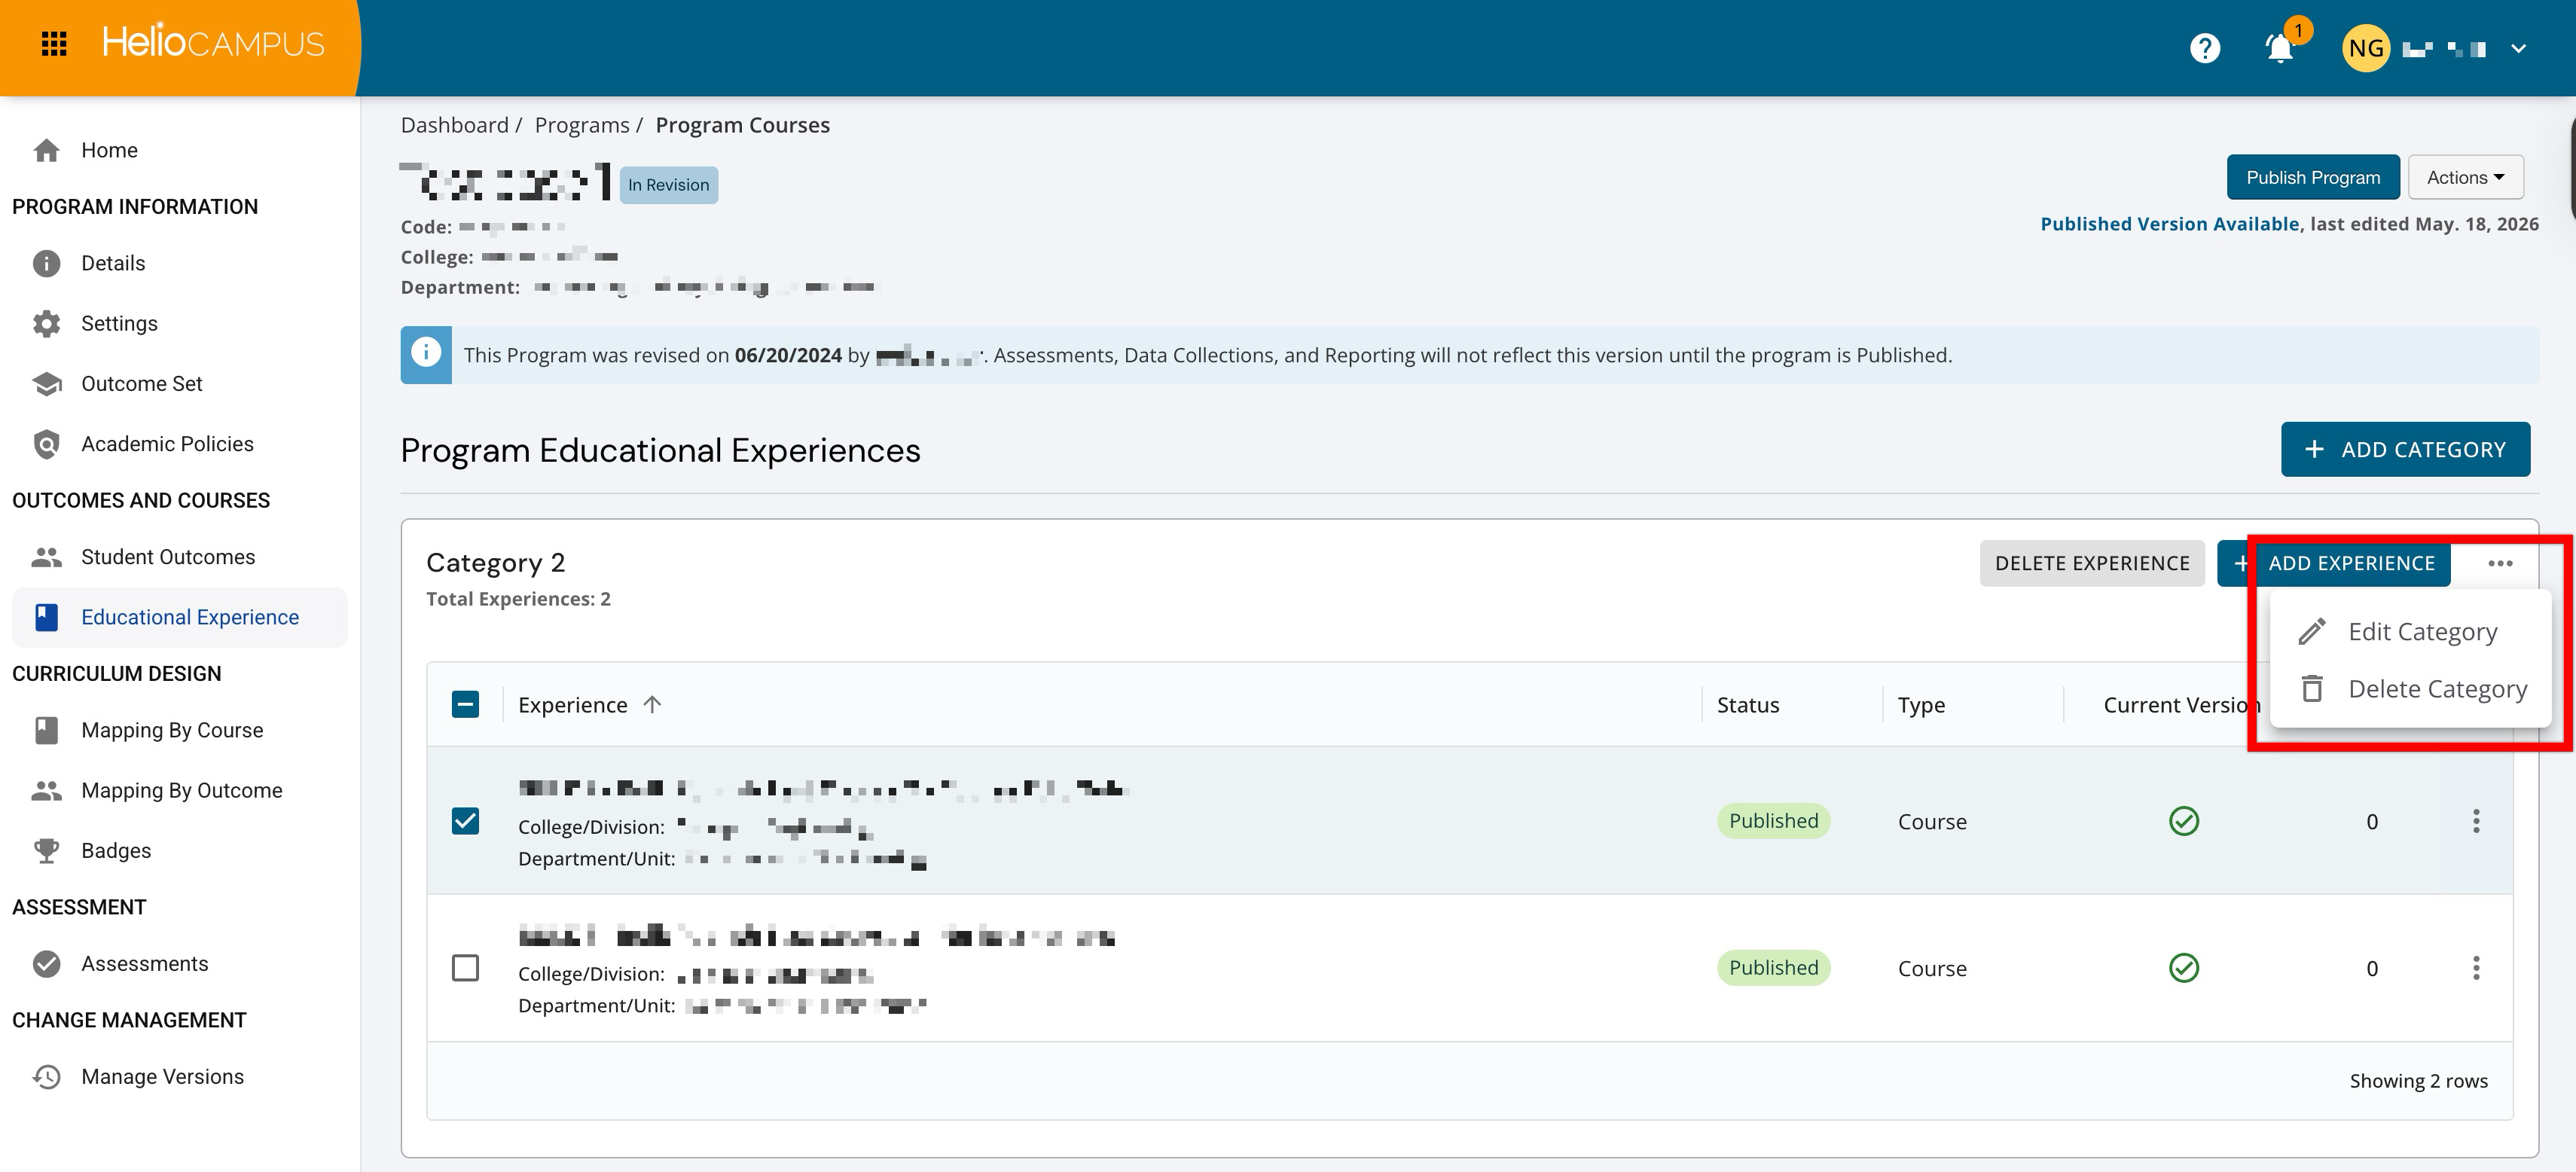This screenshot has height=1172, width=2576.
Task: Click the Manage Versions history icon
Action: [x=46, y=1077]
